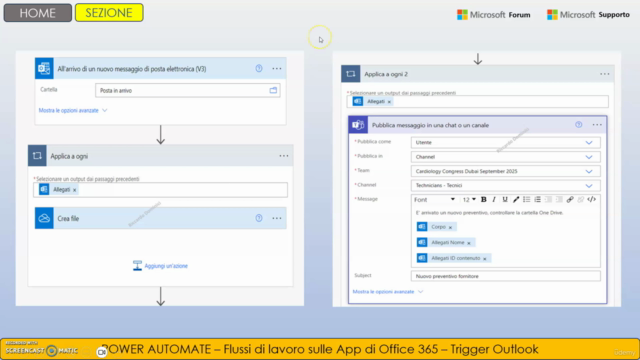Open Microsoft Forum link

coord(493,15)
